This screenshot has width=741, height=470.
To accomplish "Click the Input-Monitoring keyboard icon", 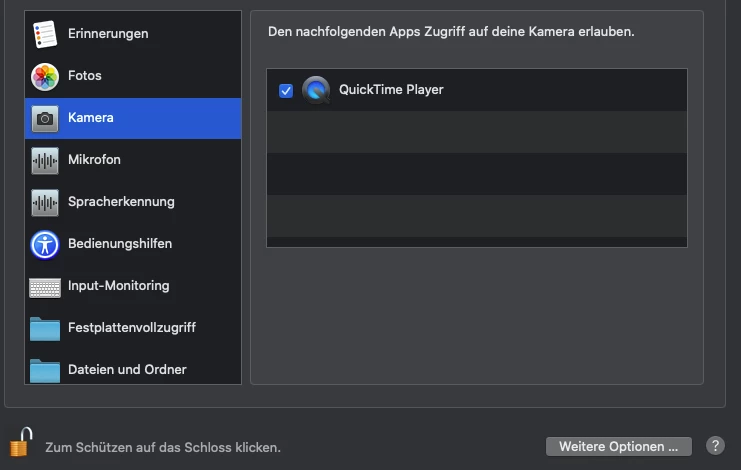I will [45, 287].
